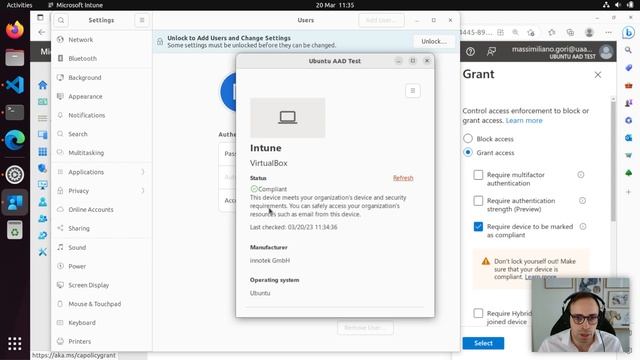Click the laptop device image in Intune

pyautogui.click(x=287, y=118)
